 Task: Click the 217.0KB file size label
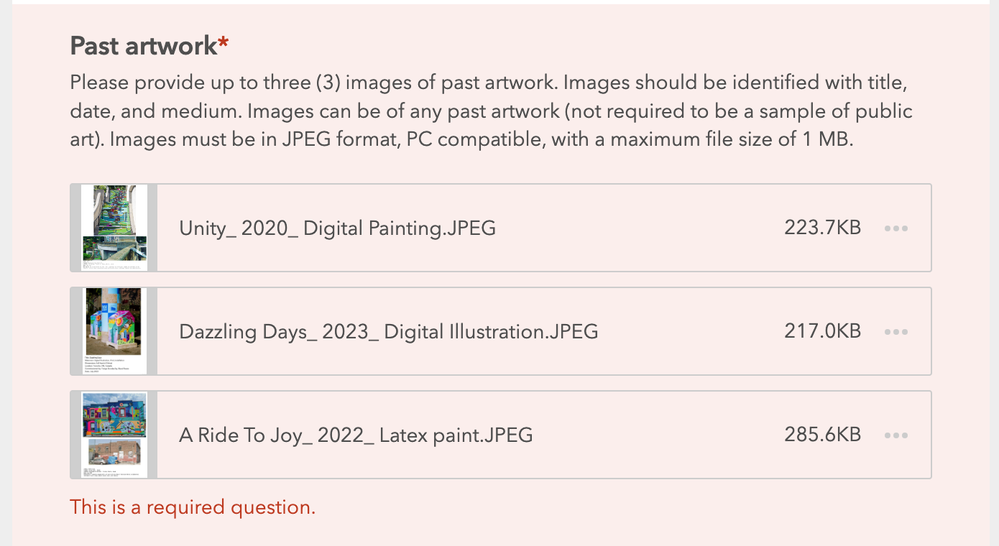pos(822,331)
